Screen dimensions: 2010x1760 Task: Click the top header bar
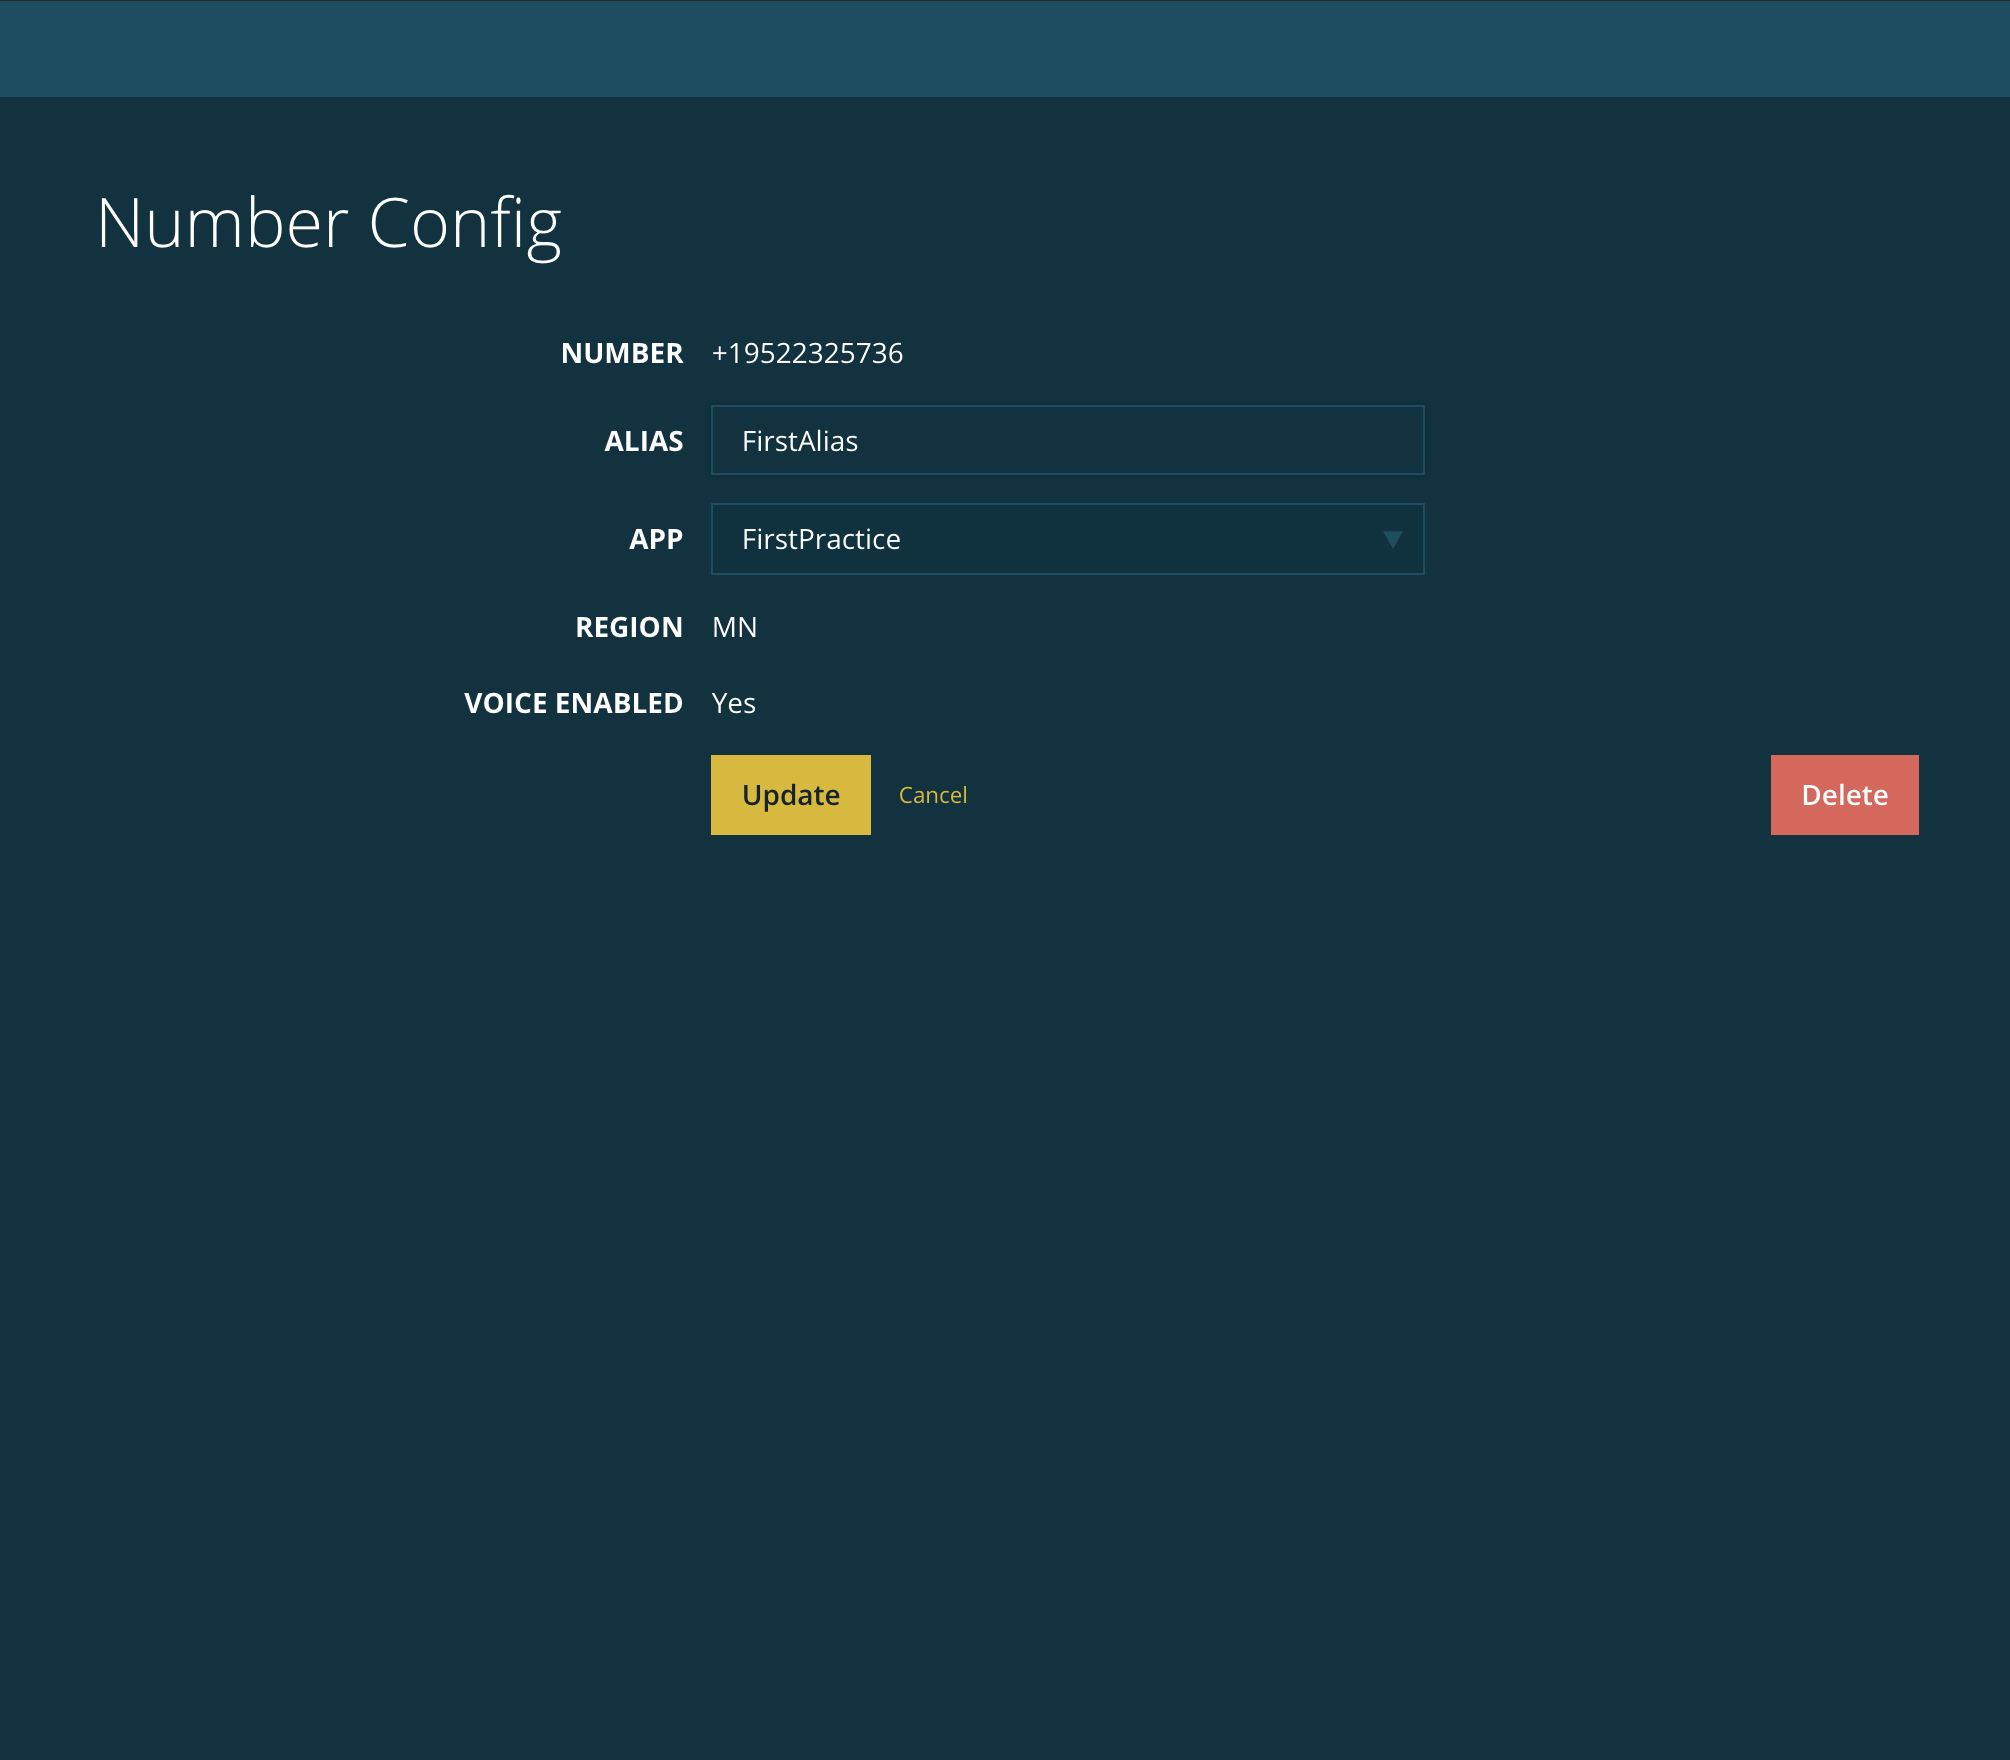[x=1005, y=48]
